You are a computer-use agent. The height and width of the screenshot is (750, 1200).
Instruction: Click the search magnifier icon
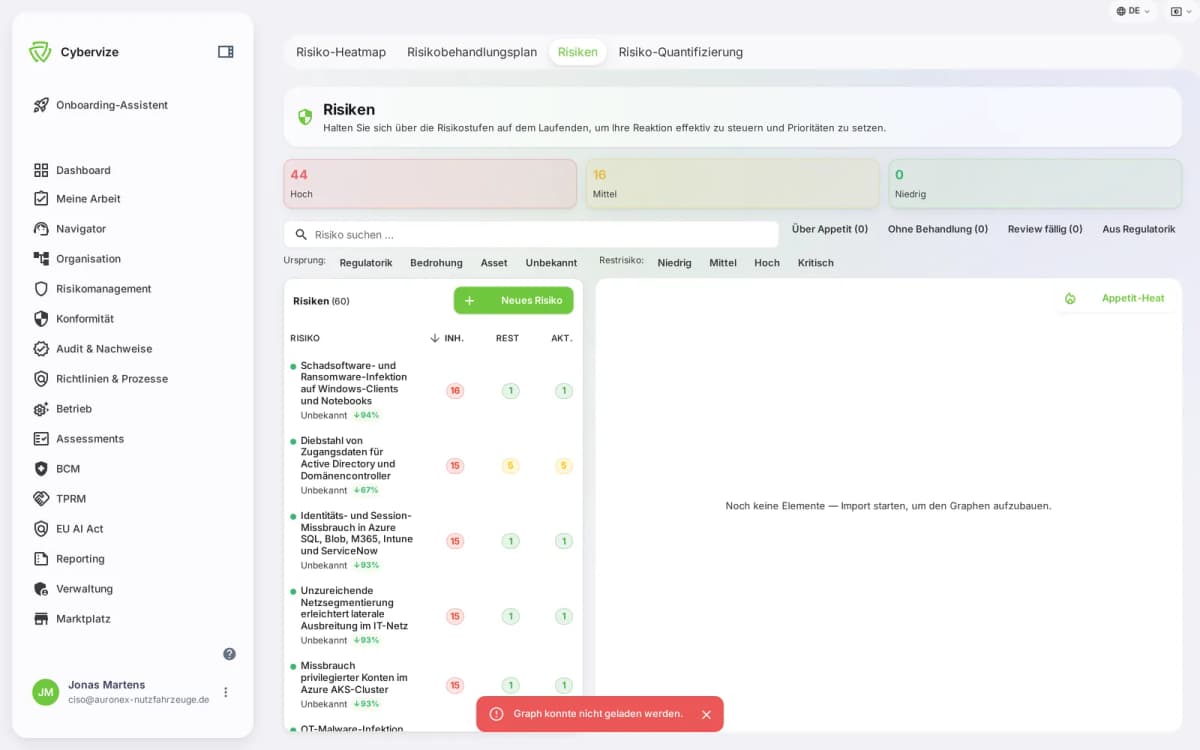[x=301, y=235]
